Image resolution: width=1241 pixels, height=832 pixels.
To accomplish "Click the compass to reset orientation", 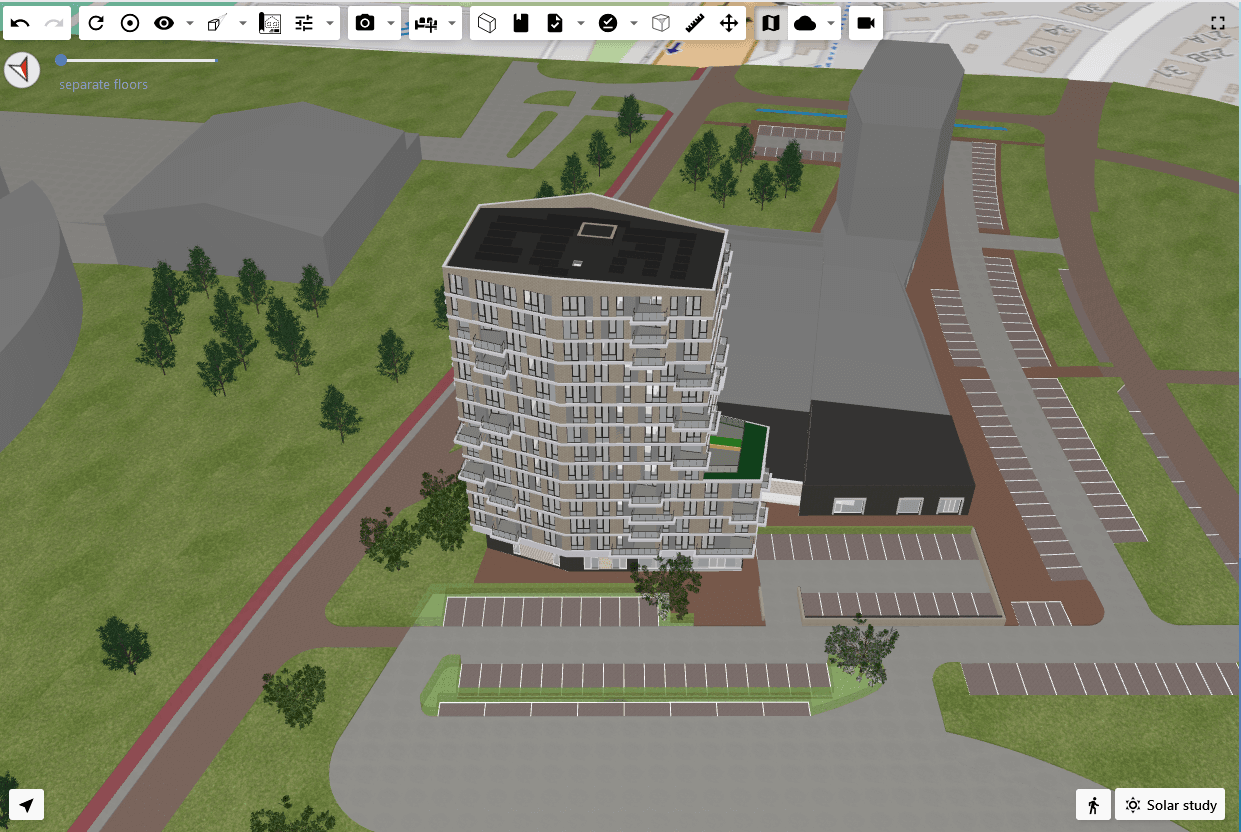I will point(21,70).
